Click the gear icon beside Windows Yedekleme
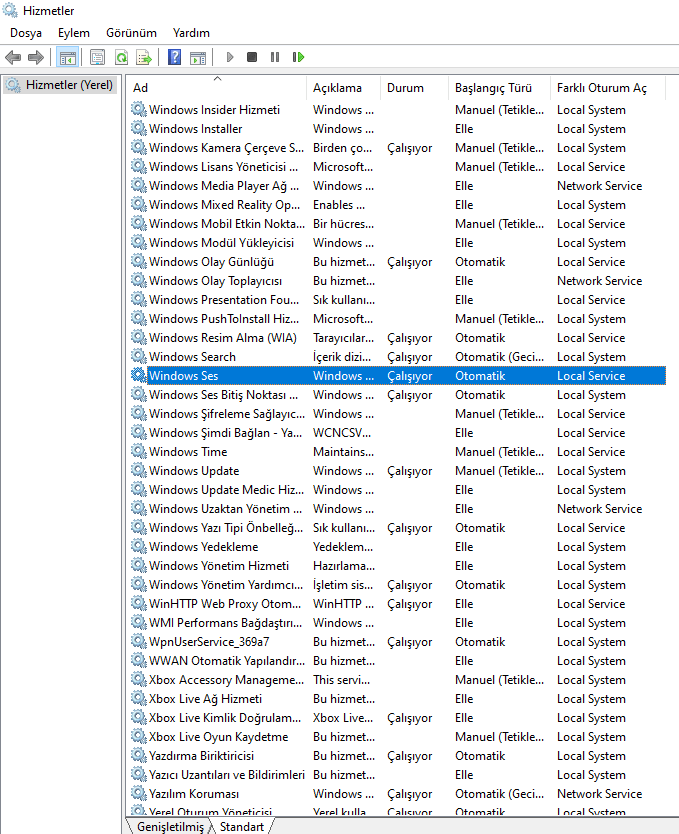 coord(139,546)
